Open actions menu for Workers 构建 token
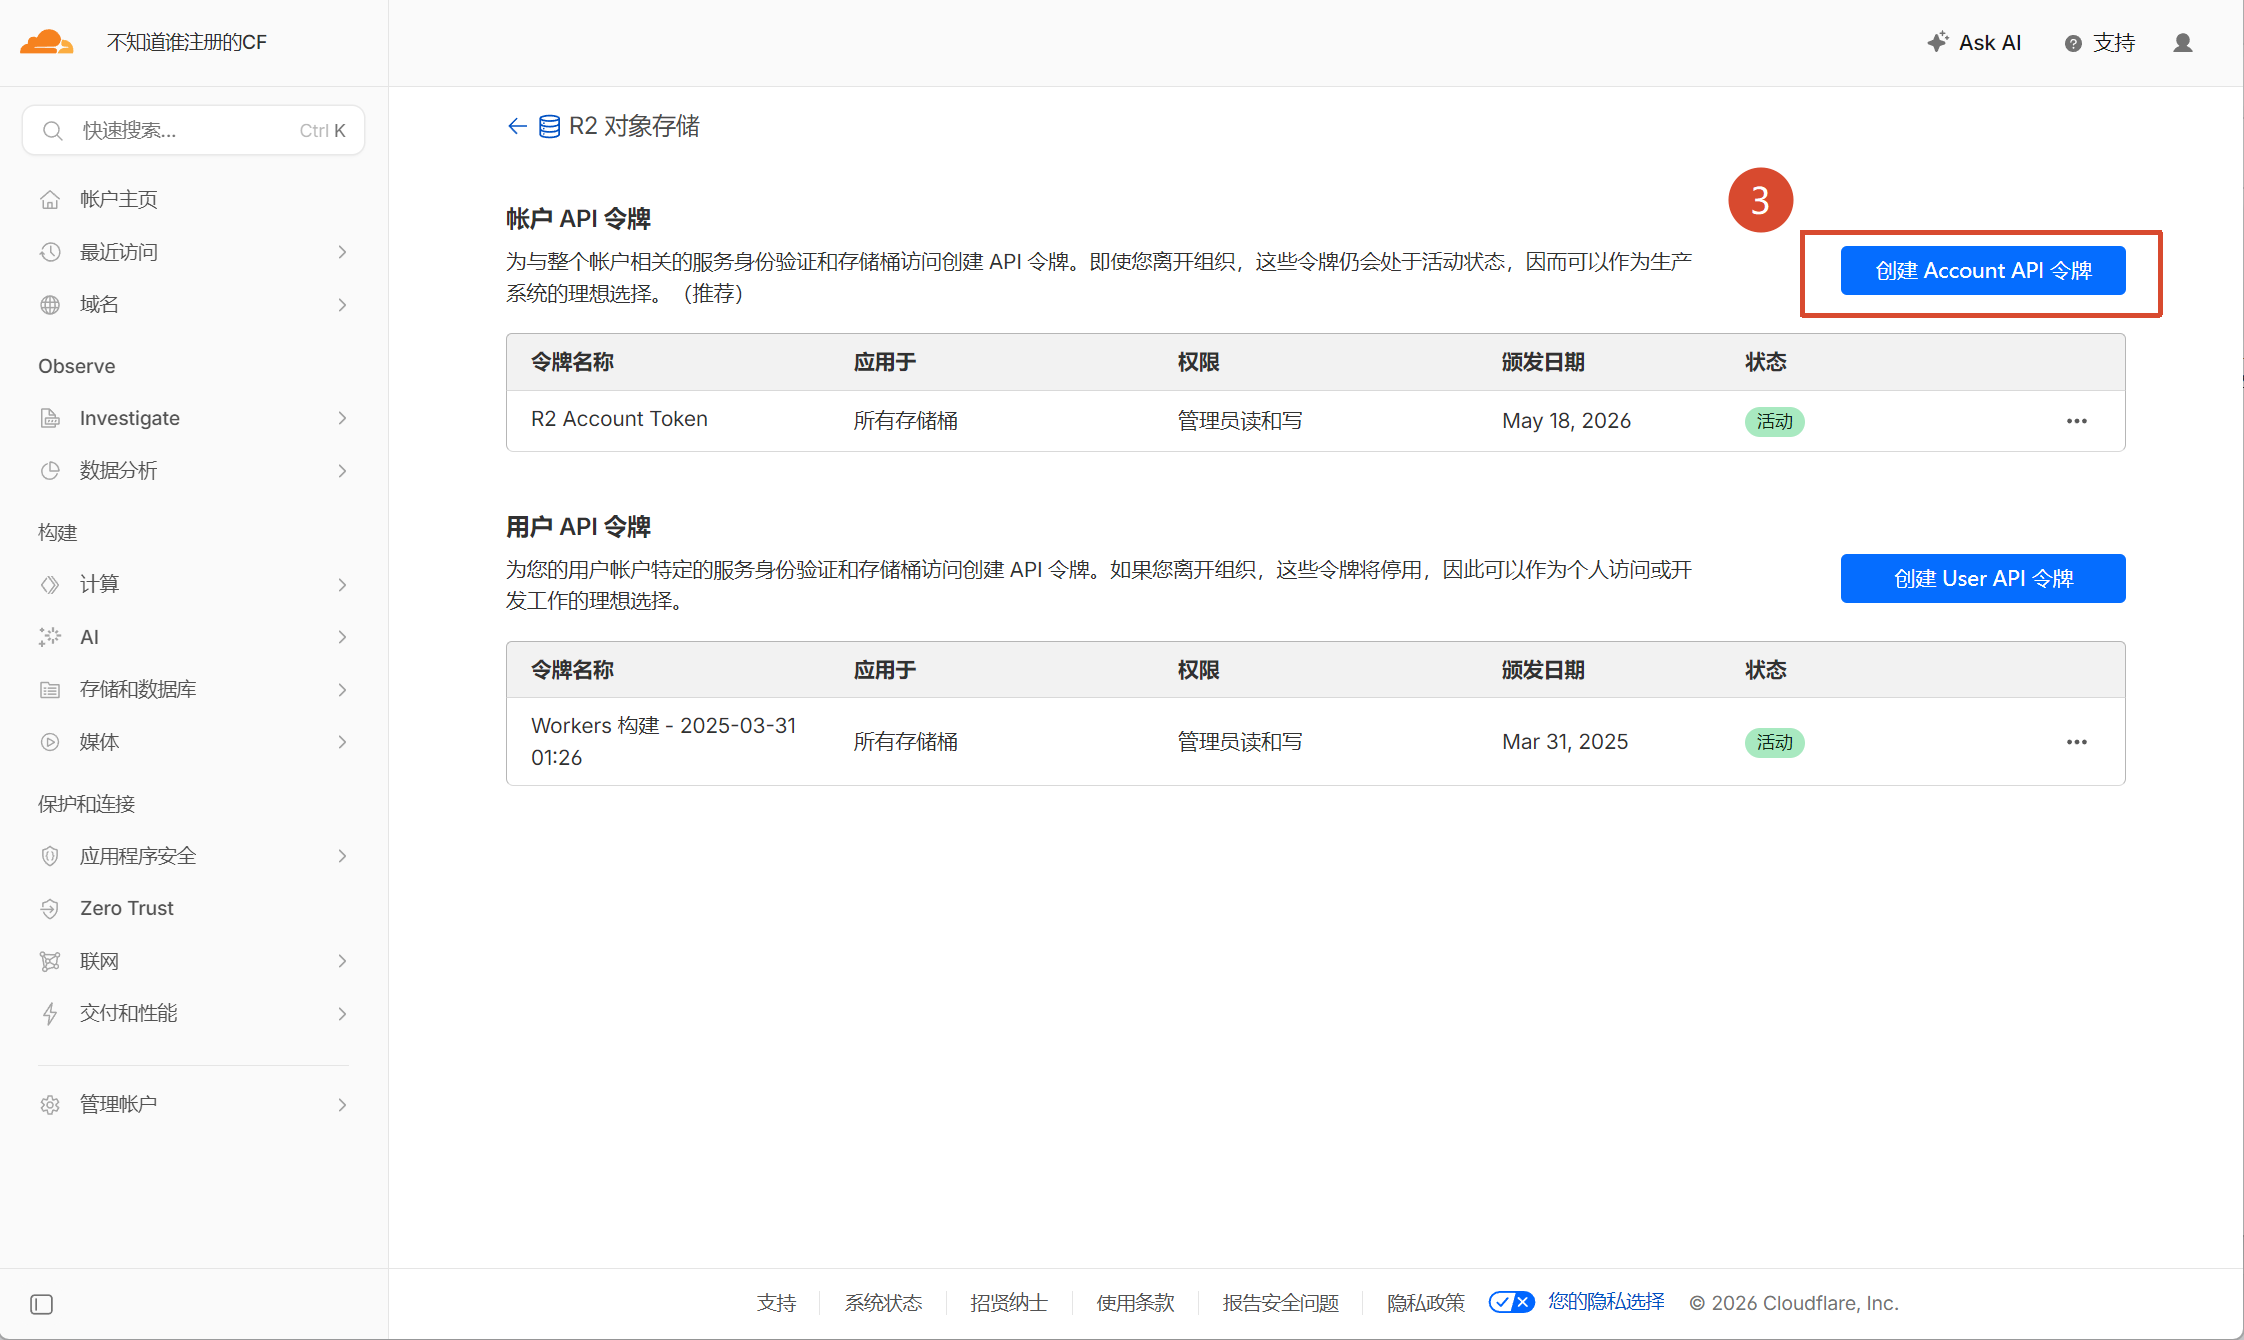Viewport: 2244px width, 1340px height. click(2077, 742)
